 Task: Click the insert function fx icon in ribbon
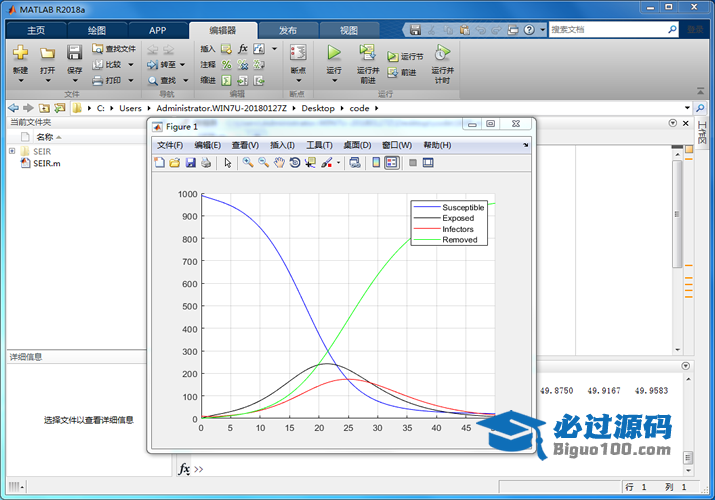(x=243, y=48)
